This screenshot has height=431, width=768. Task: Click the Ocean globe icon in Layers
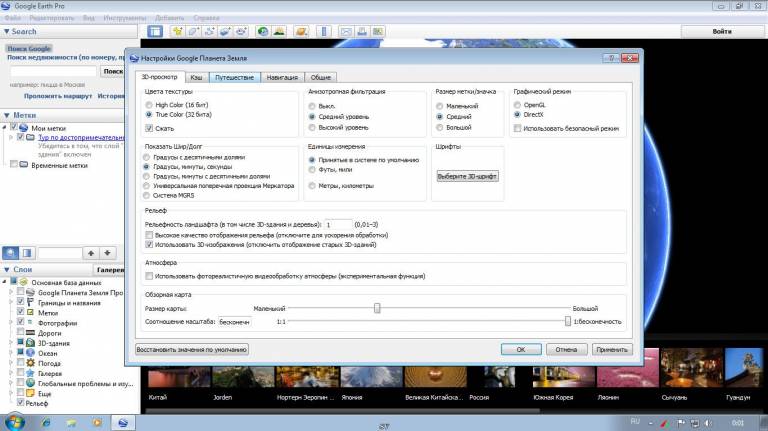pyautogui.click(x=30, y=353)
